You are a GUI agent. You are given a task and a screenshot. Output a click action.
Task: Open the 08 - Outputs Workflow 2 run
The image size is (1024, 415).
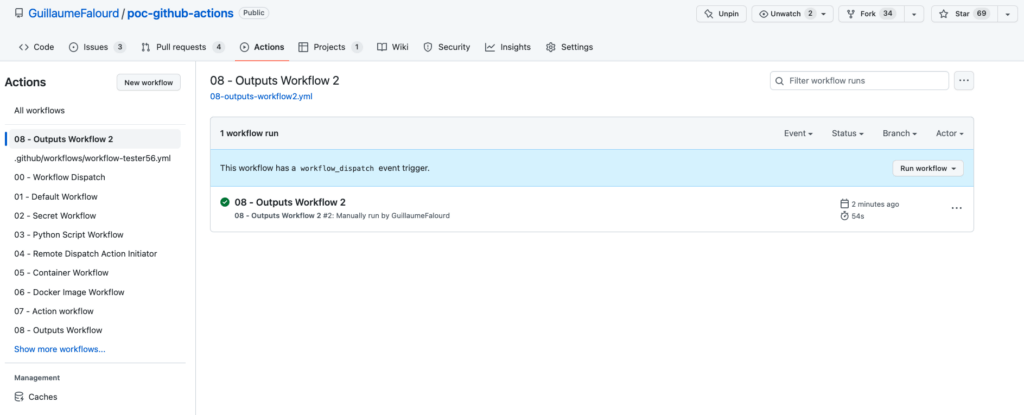[x=290, y=203]
